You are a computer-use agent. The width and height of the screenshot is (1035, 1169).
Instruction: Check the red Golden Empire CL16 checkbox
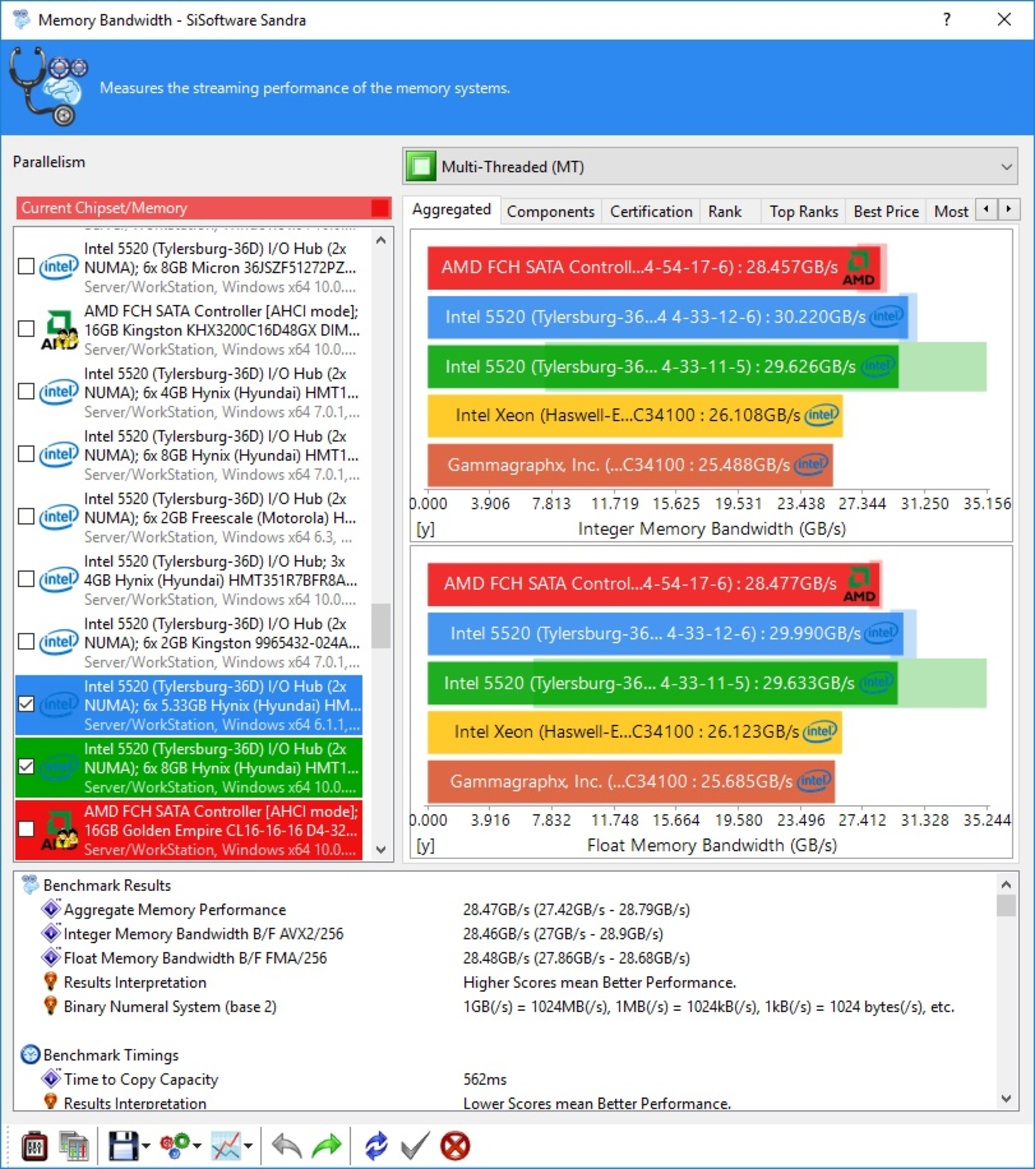[x=26, y=829]
